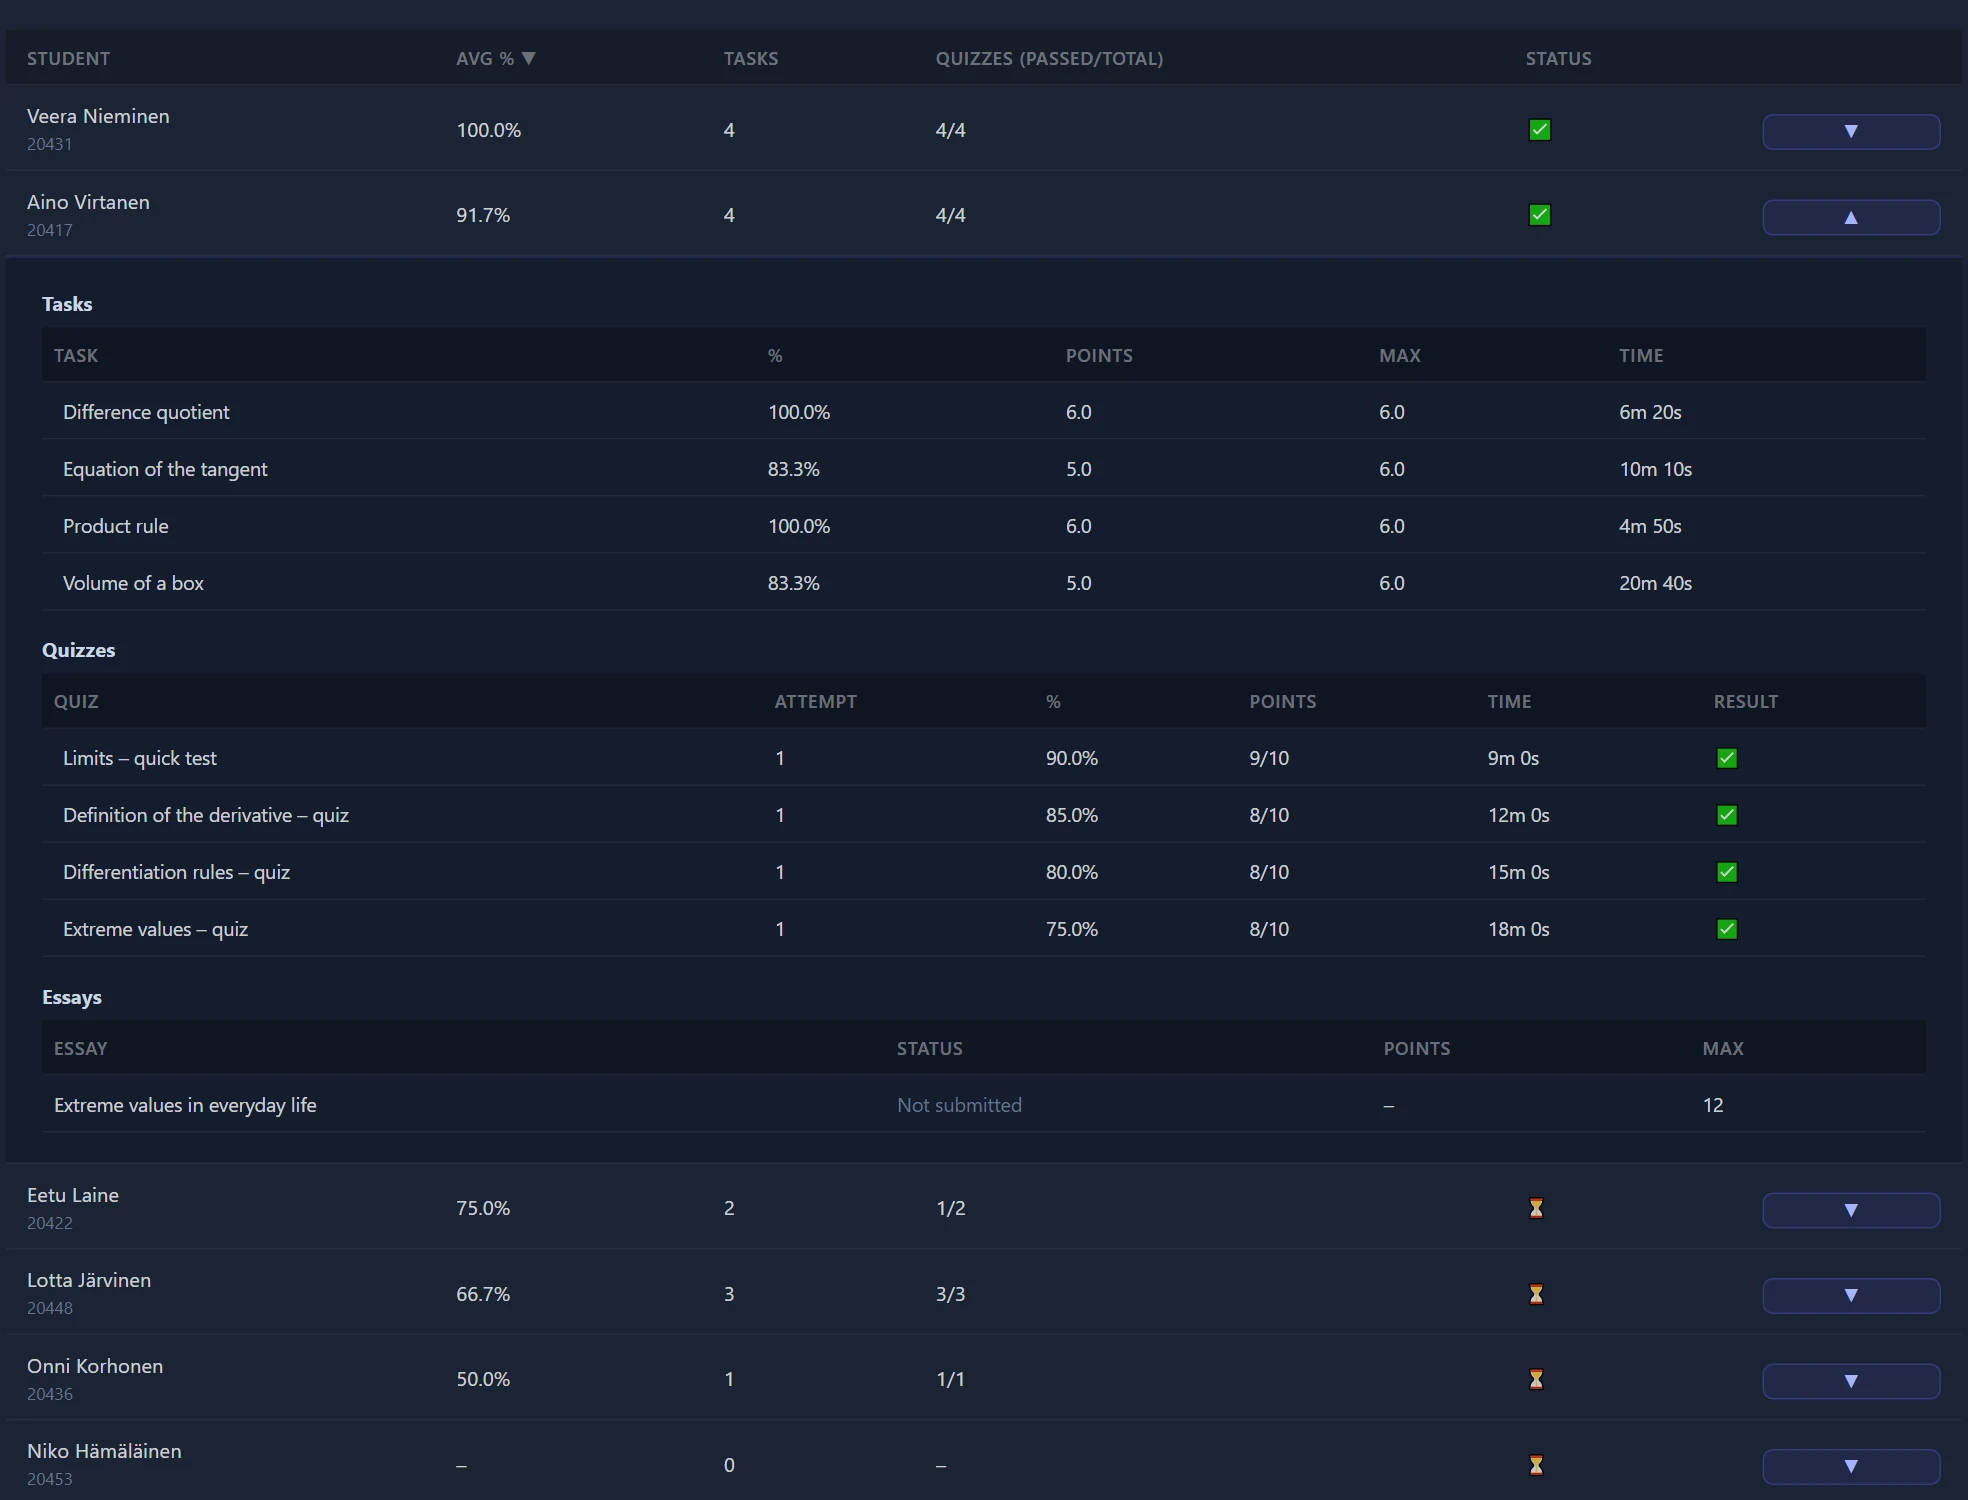Click student name Niko Hämäläinen
Image resolution: width=1968 pixels, height=1500 pixels.
click(x=104, y=1451)
